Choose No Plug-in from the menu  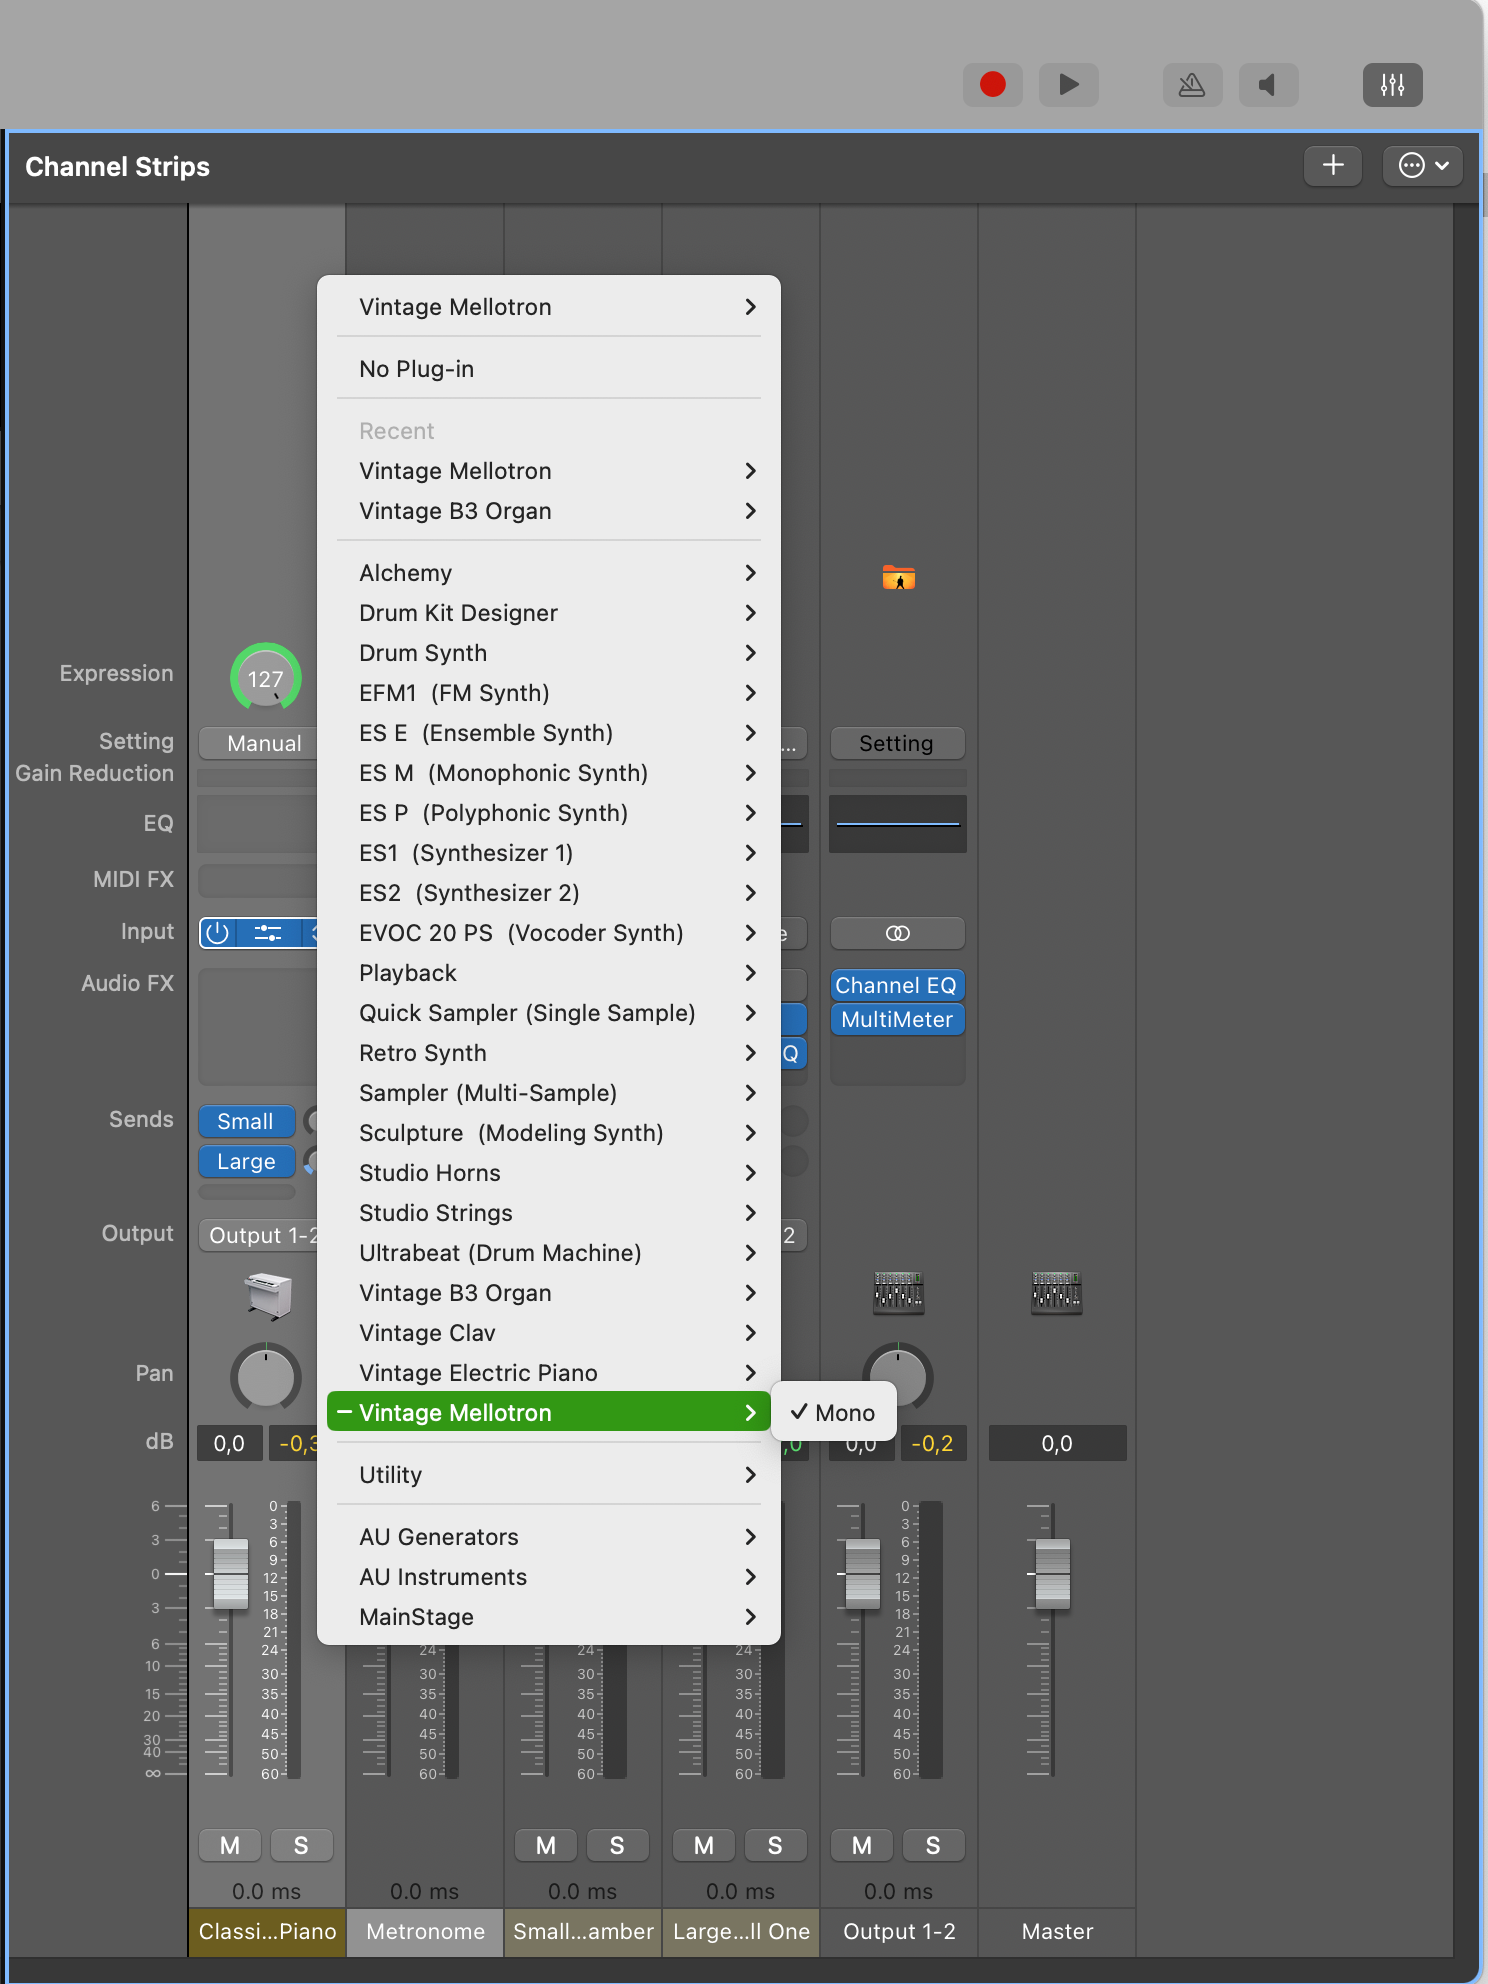(549, 369)
